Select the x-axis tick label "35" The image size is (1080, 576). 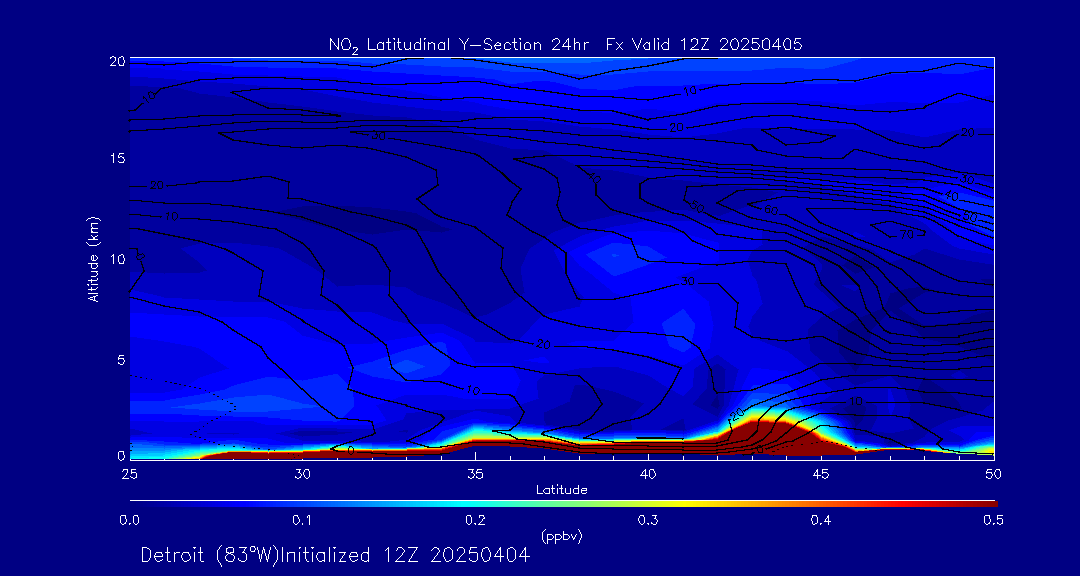pos(475,474)
